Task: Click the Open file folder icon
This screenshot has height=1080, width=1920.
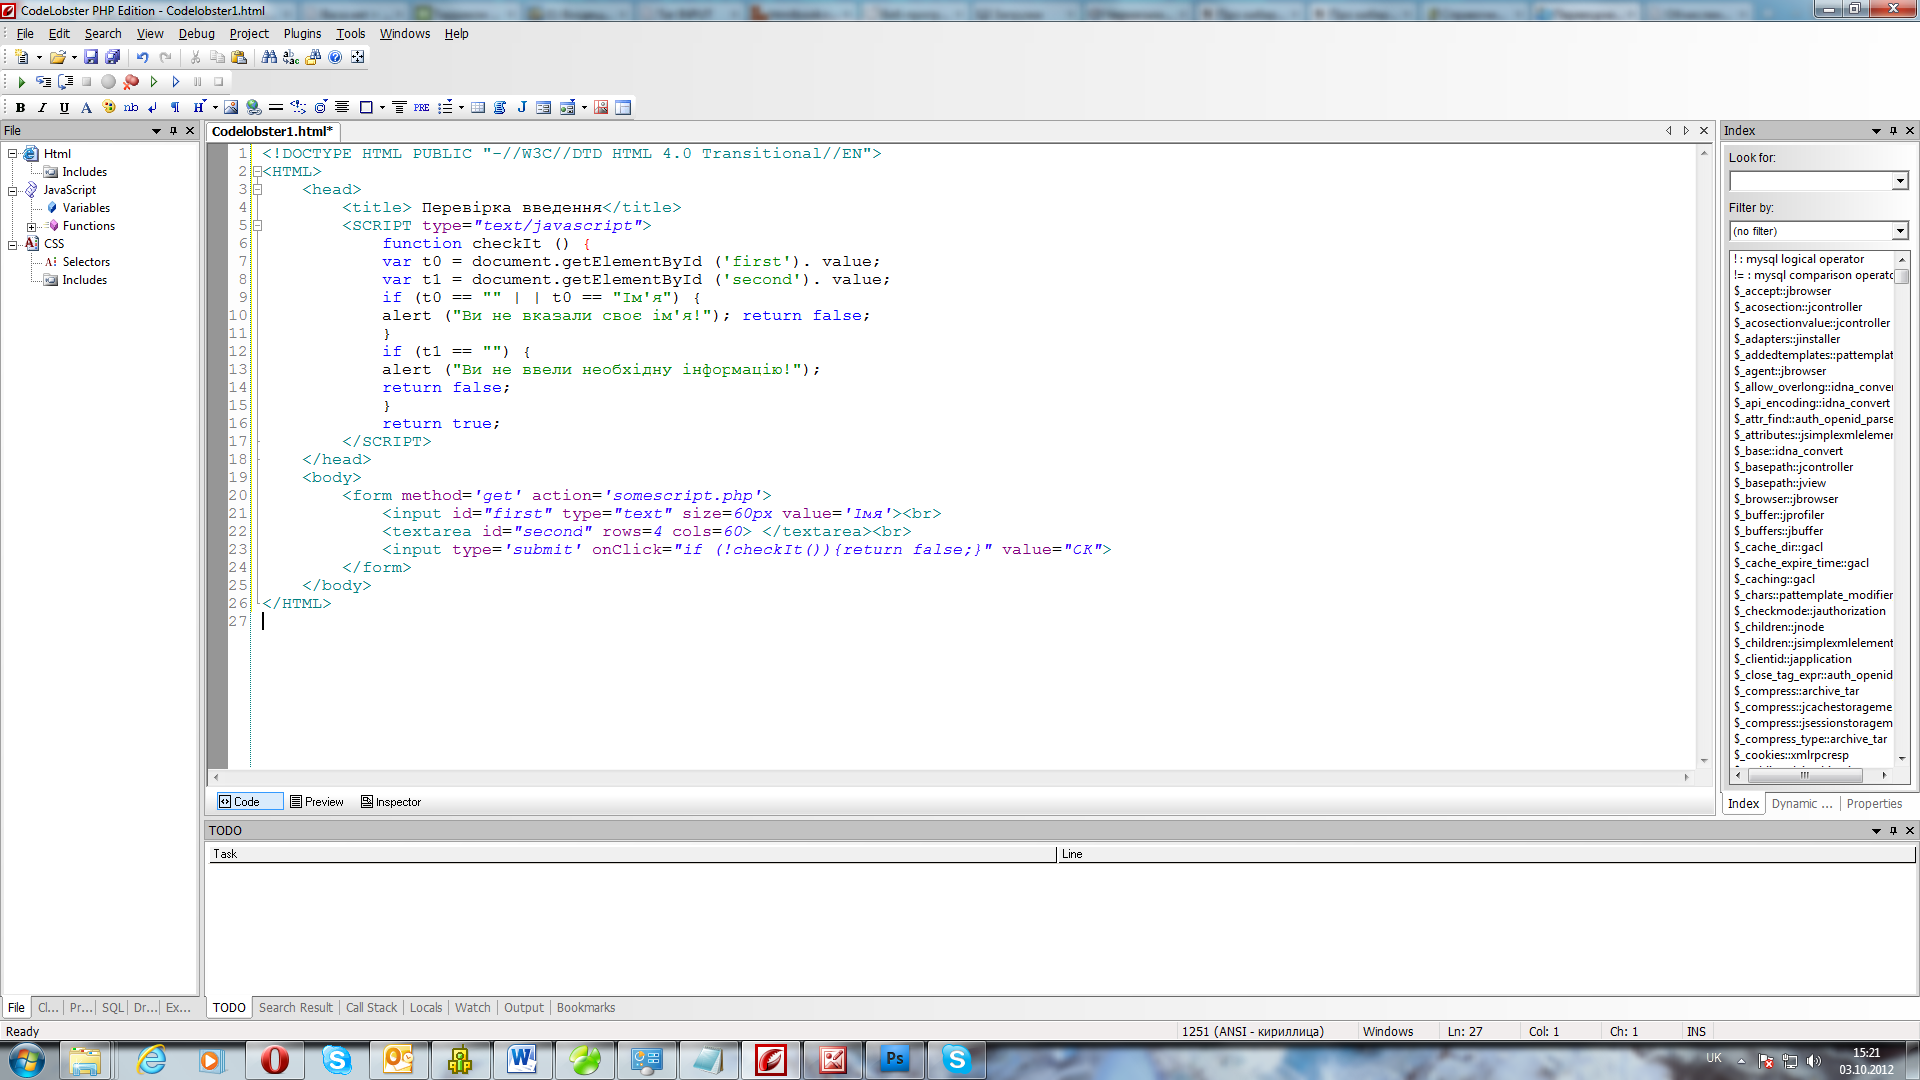Action: tap(57, 57)
